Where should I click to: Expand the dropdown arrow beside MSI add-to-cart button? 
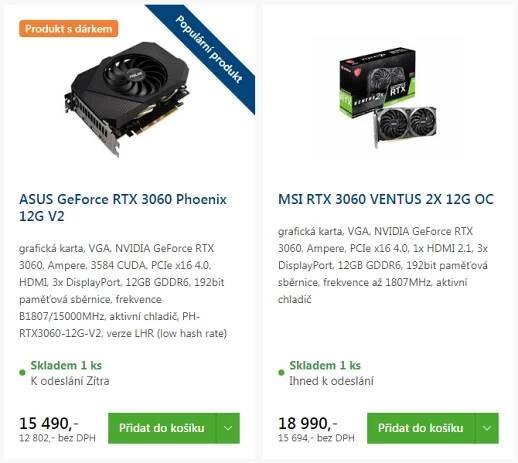point(487,428)
